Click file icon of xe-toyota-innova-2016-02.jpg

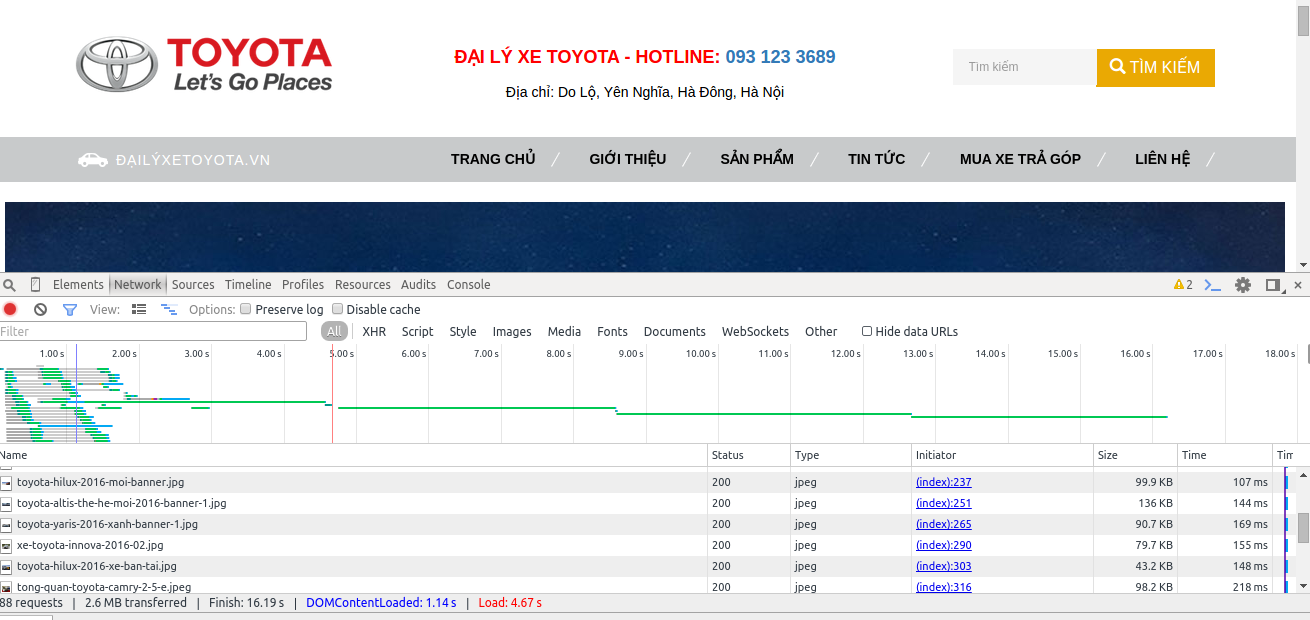(6, 545)
